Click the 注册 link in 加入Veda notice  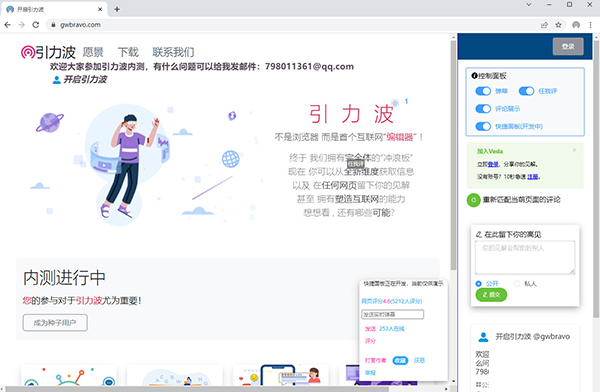[533, 176]
